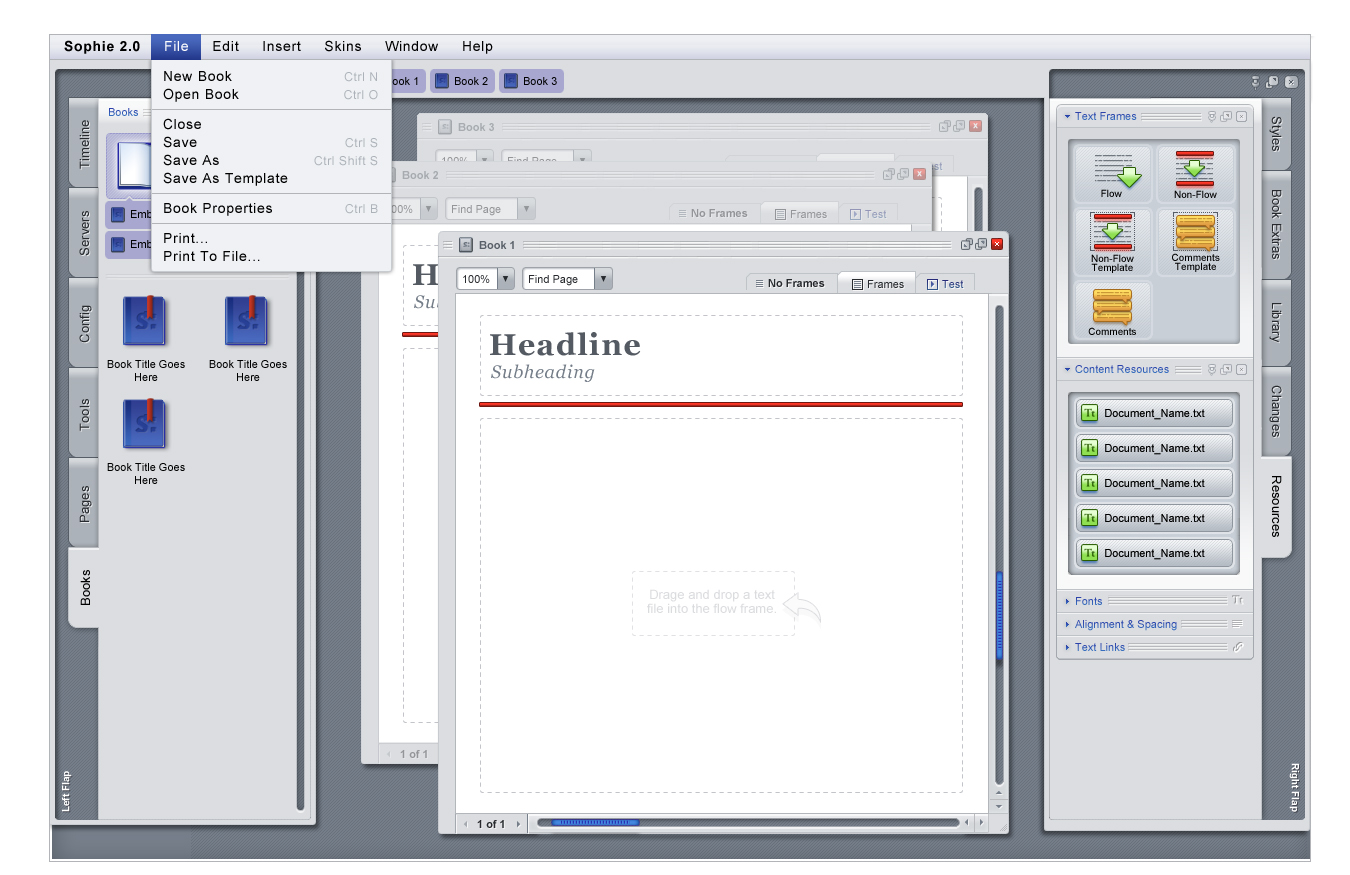This screenshot has height=875, width=1350.
Task: Click the Alignment & Spacing panel icon
Action: [1237, 624]
